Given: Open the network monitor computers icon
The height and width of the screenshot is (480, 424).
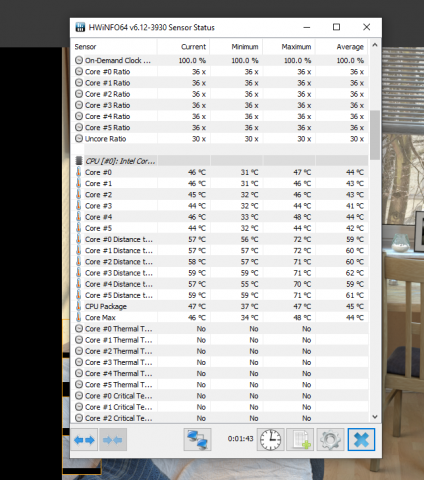Looking at the screenshot, I should tap(197, 440).
